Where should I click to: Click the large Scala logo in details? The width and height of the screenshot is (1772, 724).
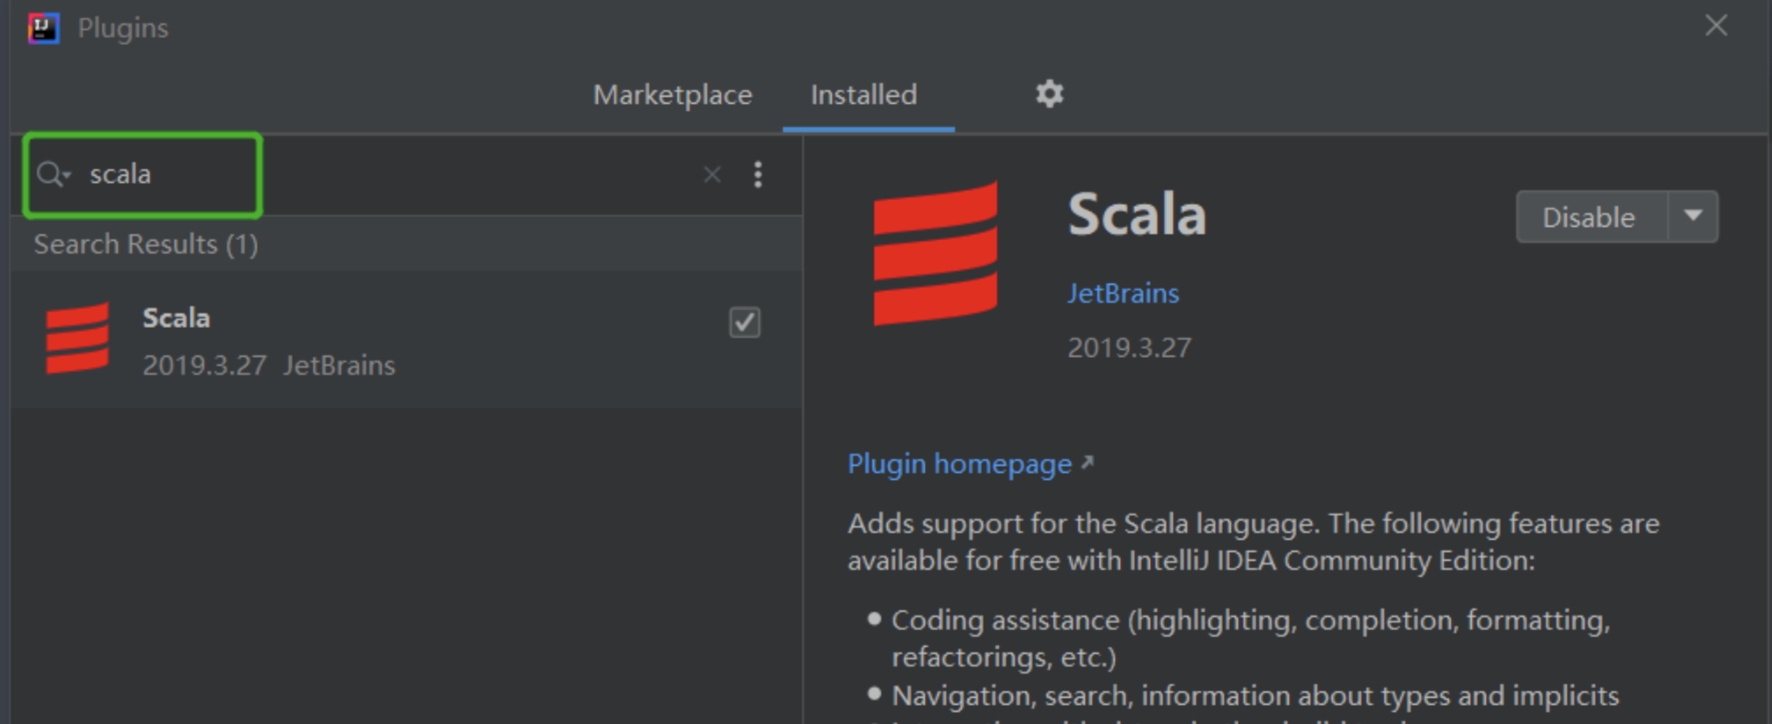(935, 254)
